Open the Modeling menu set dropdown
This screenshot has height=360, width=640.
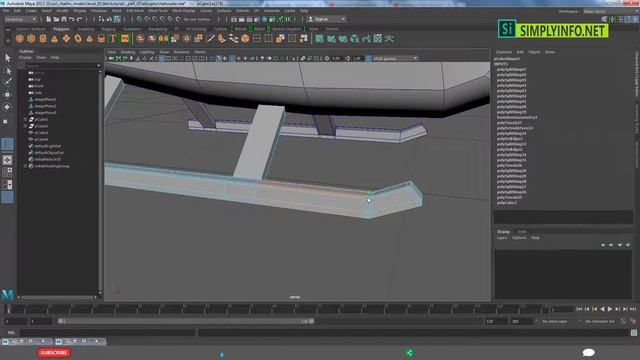coord(20,19)
